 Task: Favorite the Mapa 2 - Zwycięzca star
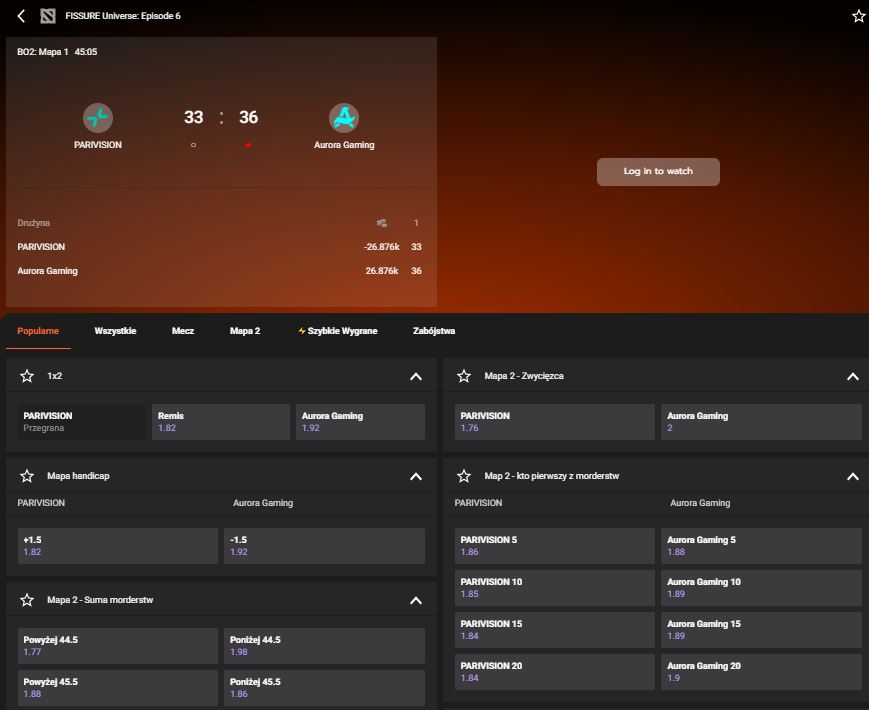(x=464, y=376)
